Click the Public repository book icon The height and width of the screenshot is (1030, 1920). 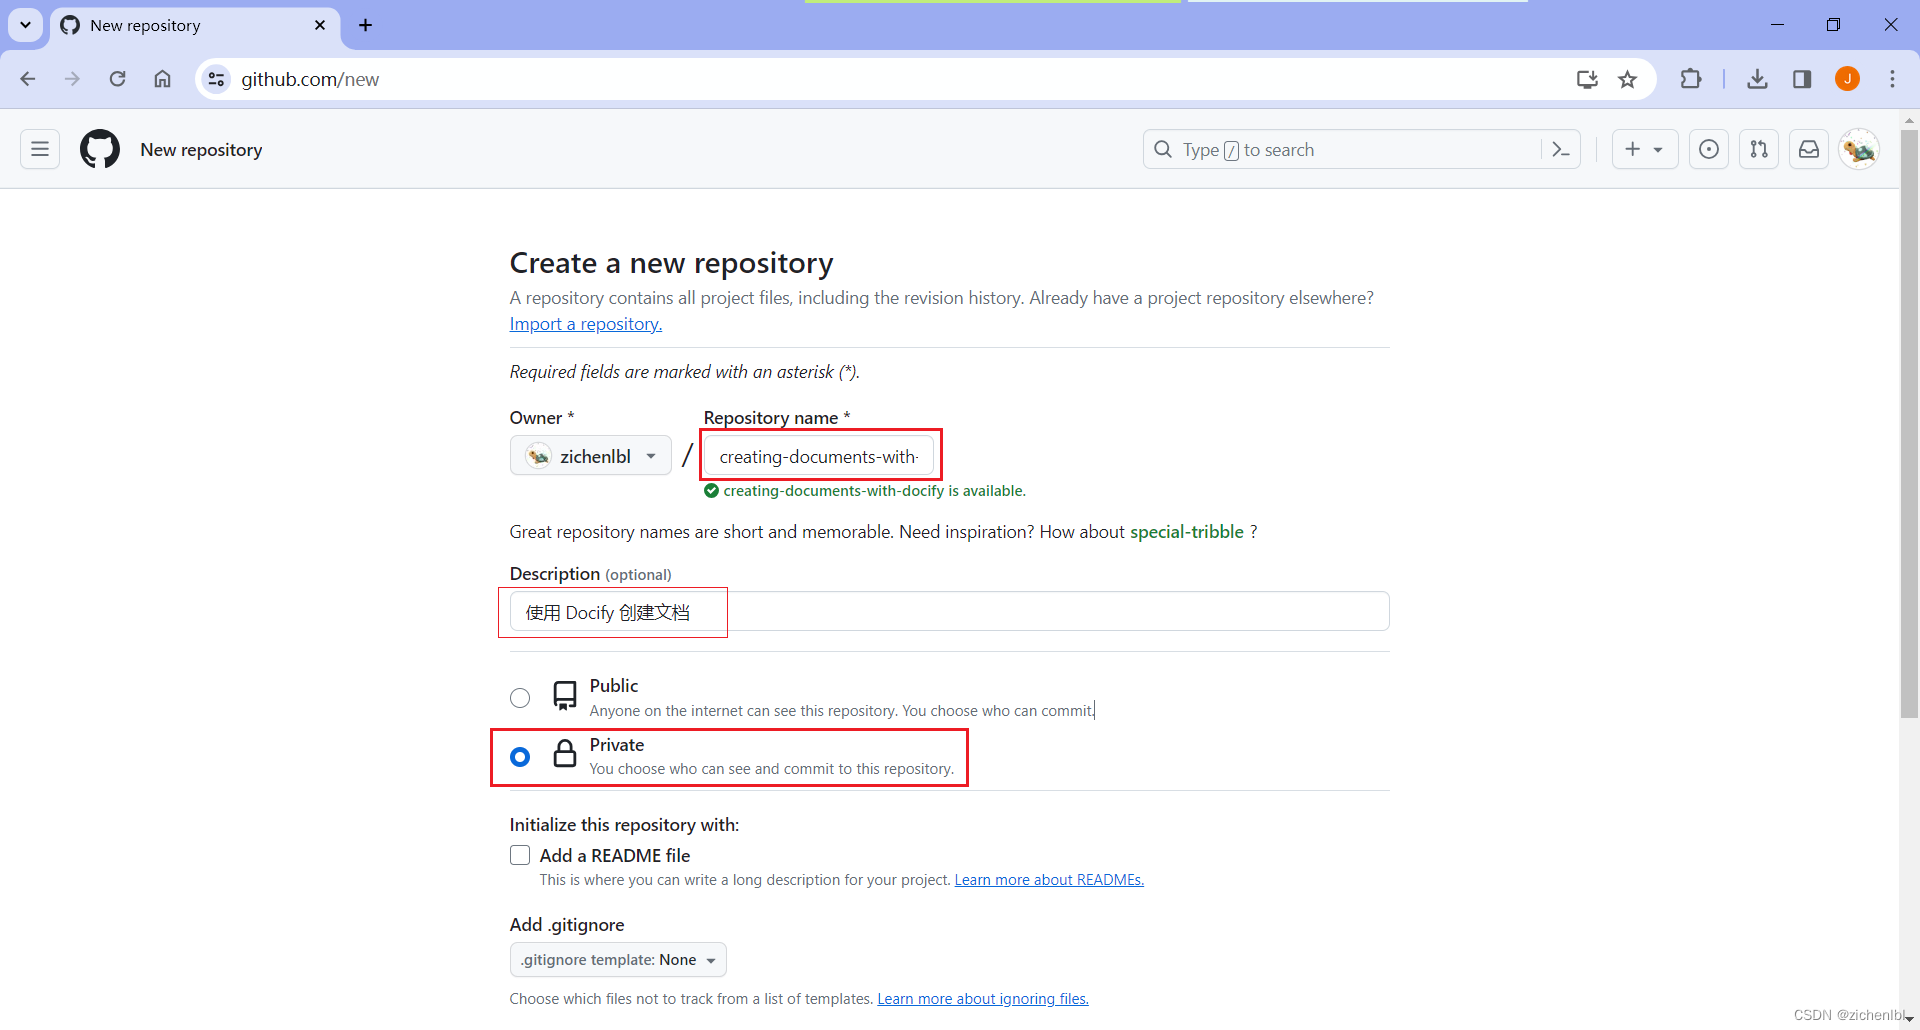click(565, 696)
